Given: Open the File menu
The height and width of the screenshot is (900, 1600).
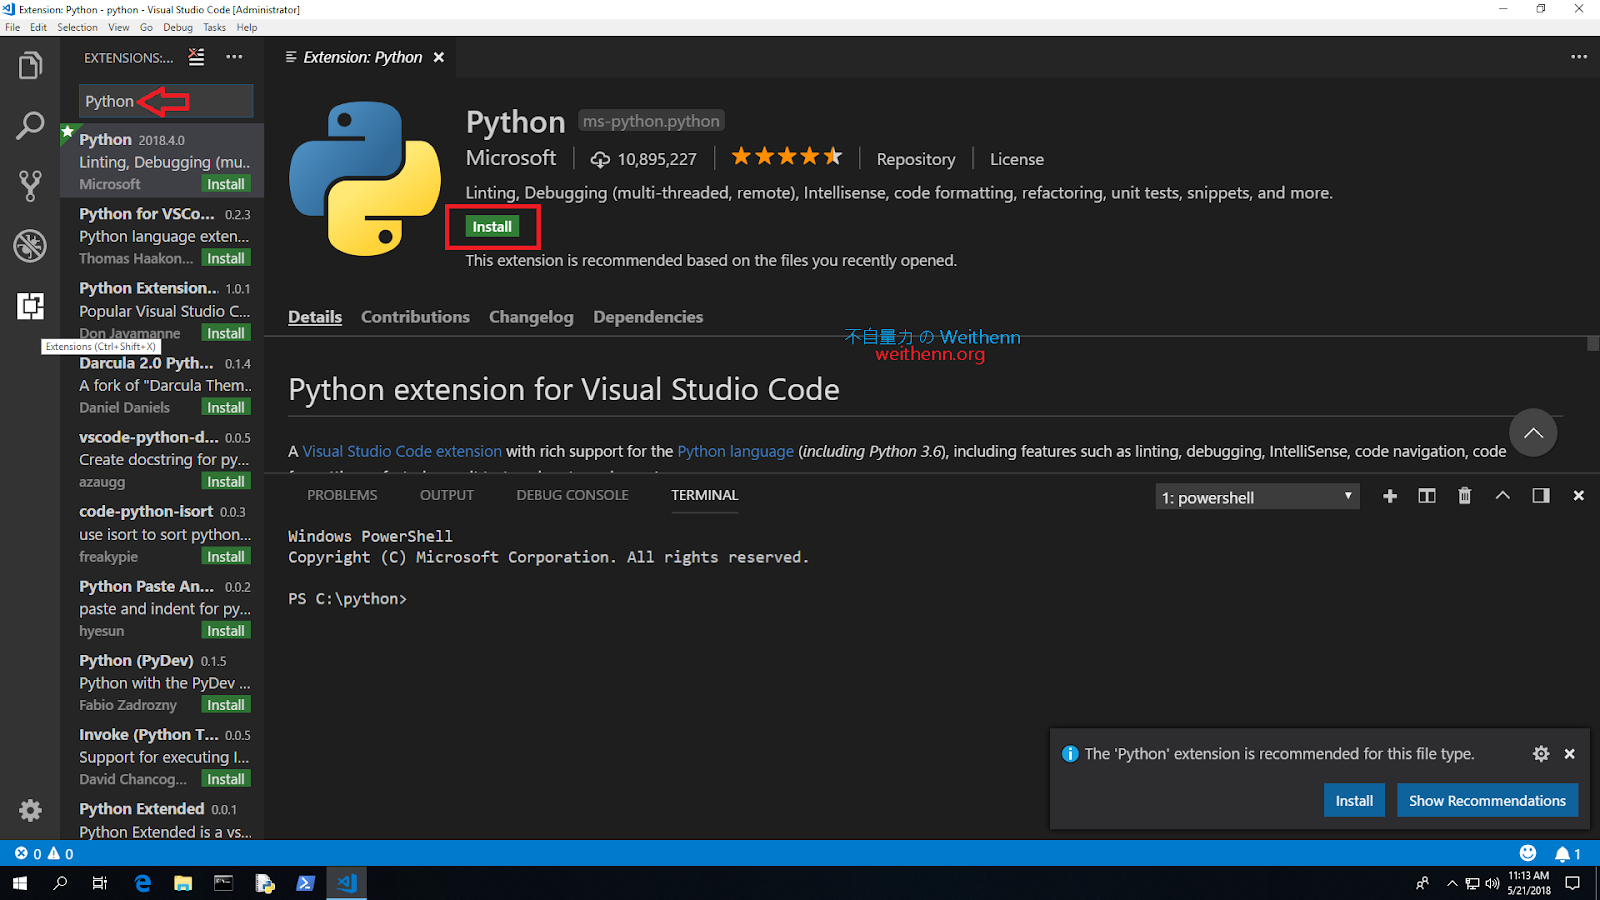Looking at the screenshot, I should click(13, 28).
